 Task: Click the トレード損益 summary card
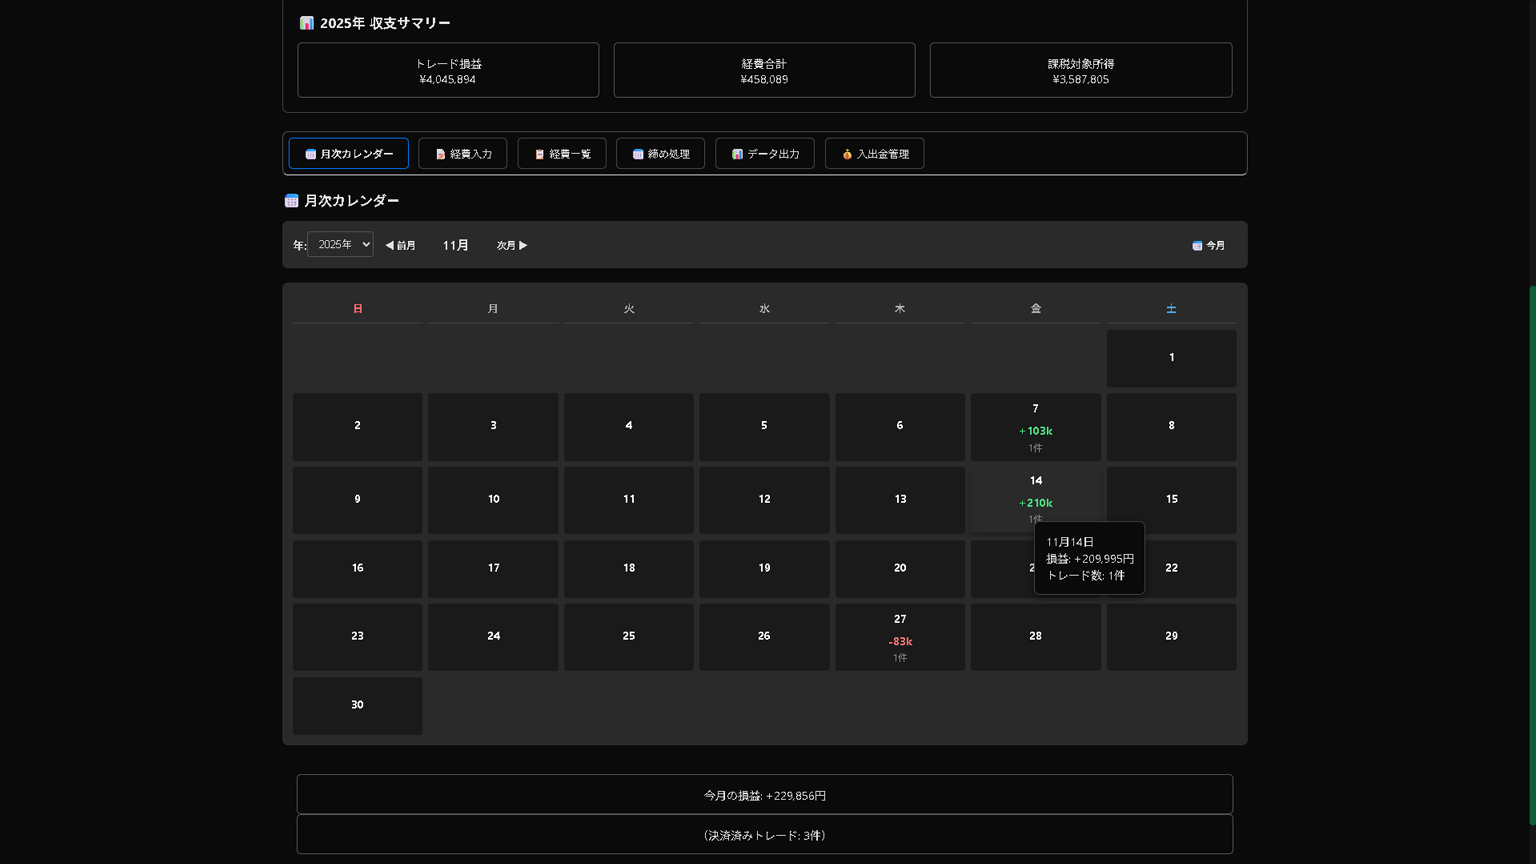coord(448,70)
